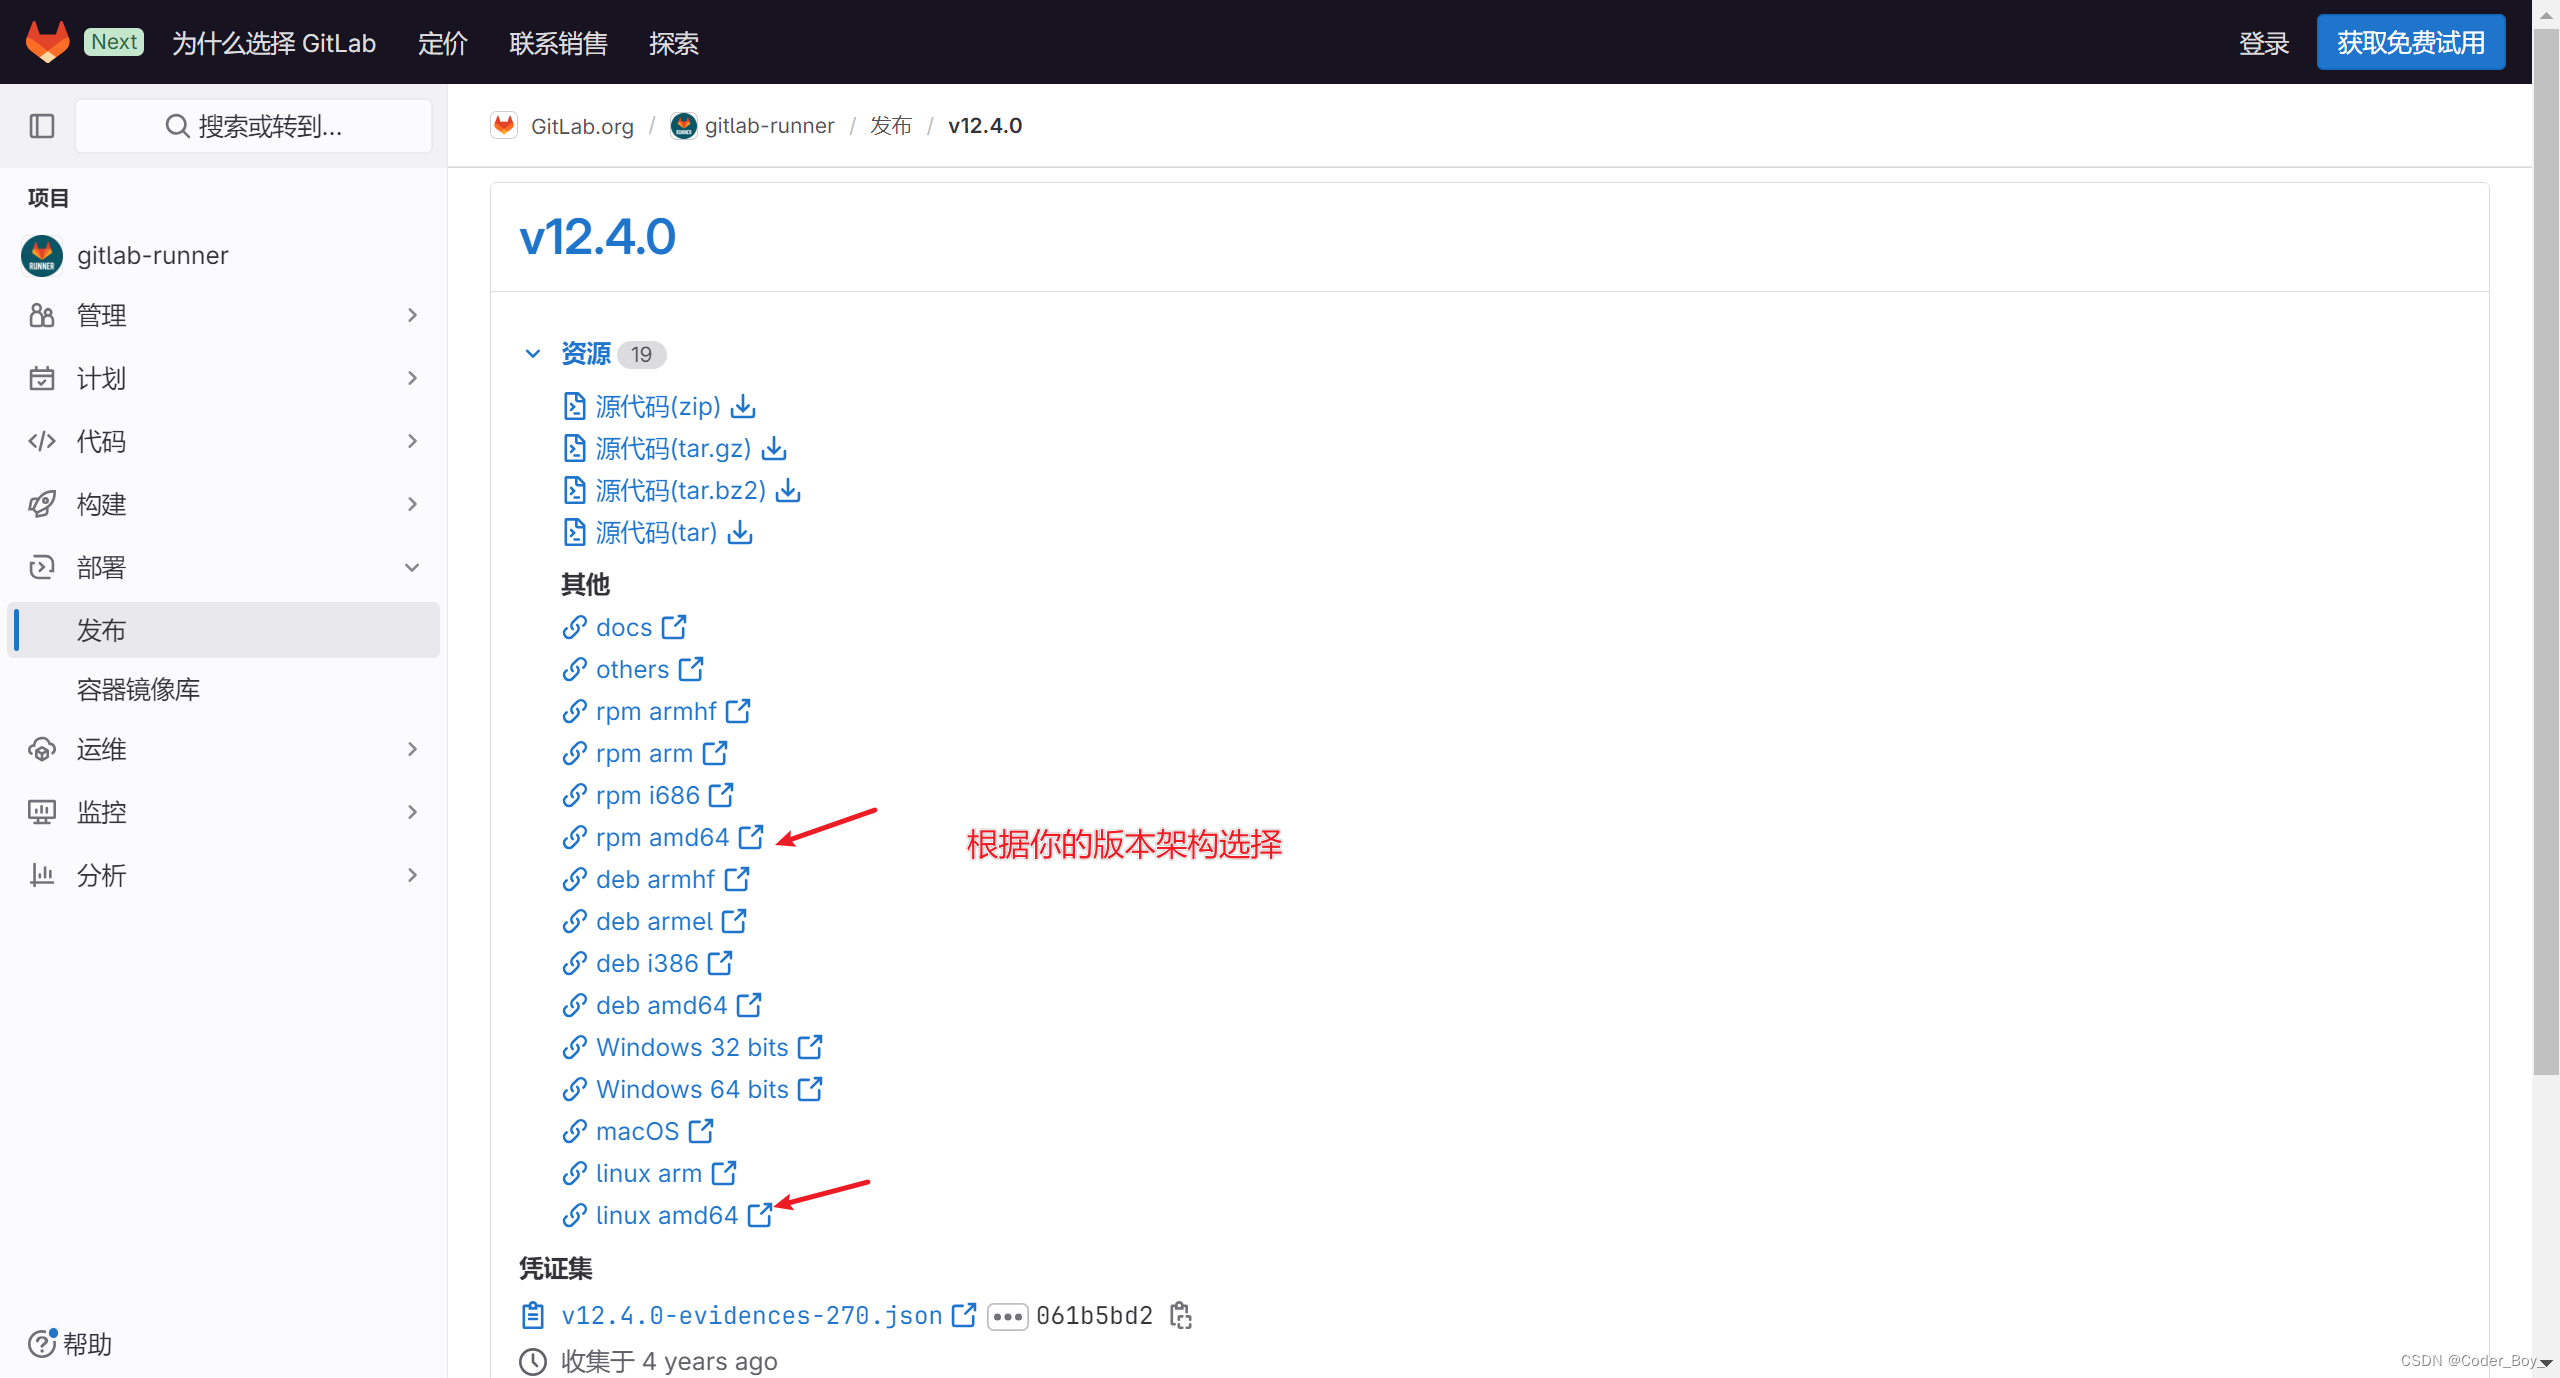The image size is (2560, 1378).
Task: Click the external link icon beside Windows 64 bits
Action: [810, 1089]
